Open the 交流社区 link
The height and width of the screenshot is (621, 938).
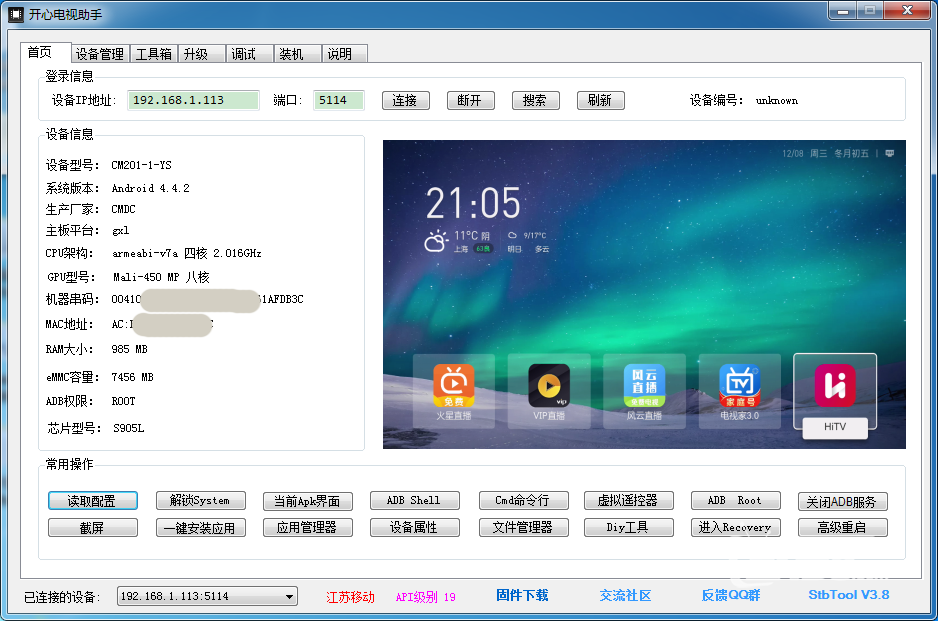point(626,595)
